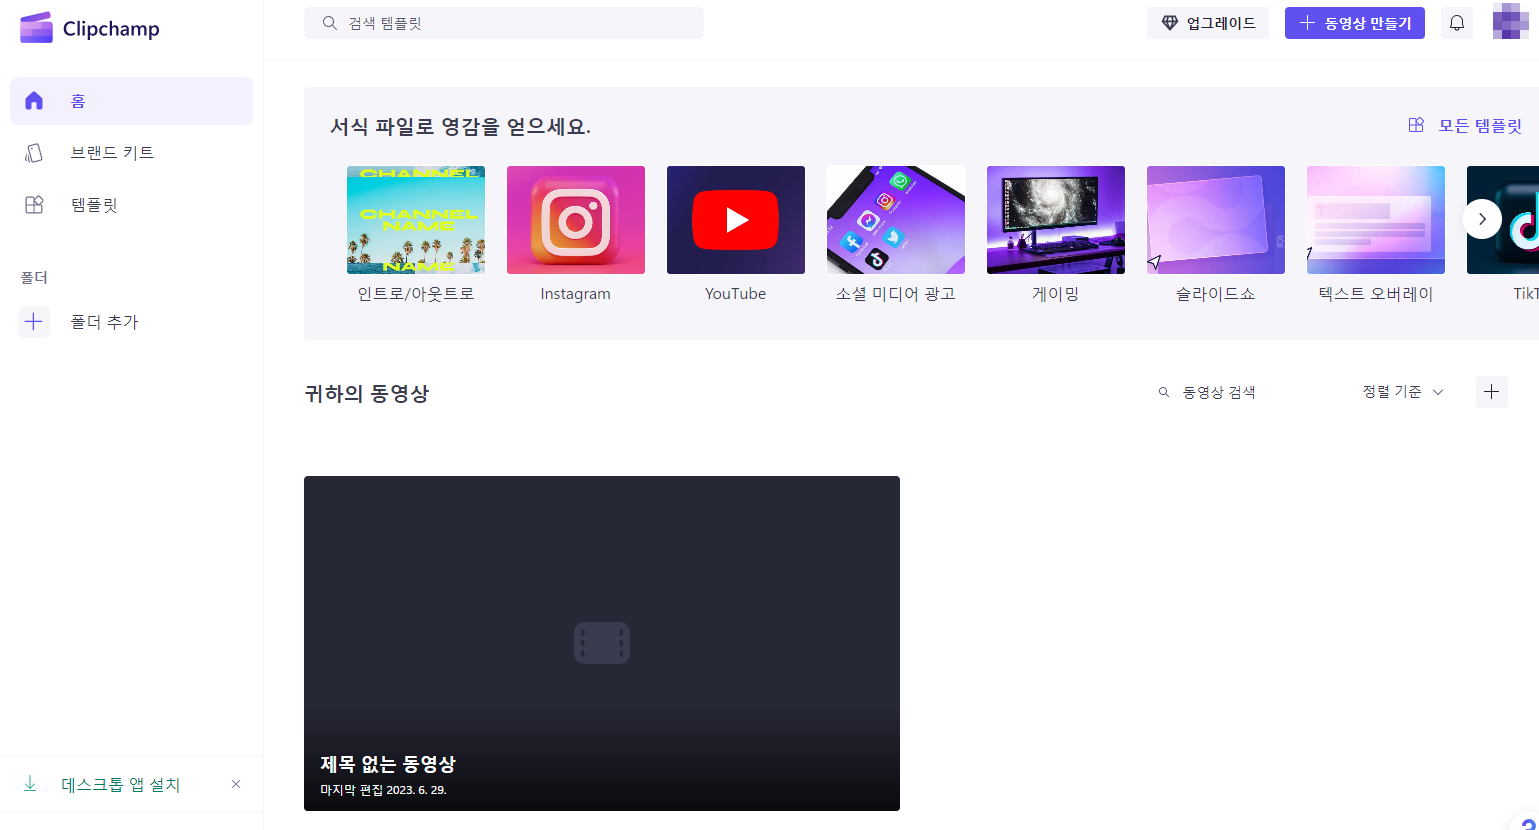Viewport: 1539px width, 830px height.
Task: Click the right chevron on the template carousel
Action: point(1482,219)
